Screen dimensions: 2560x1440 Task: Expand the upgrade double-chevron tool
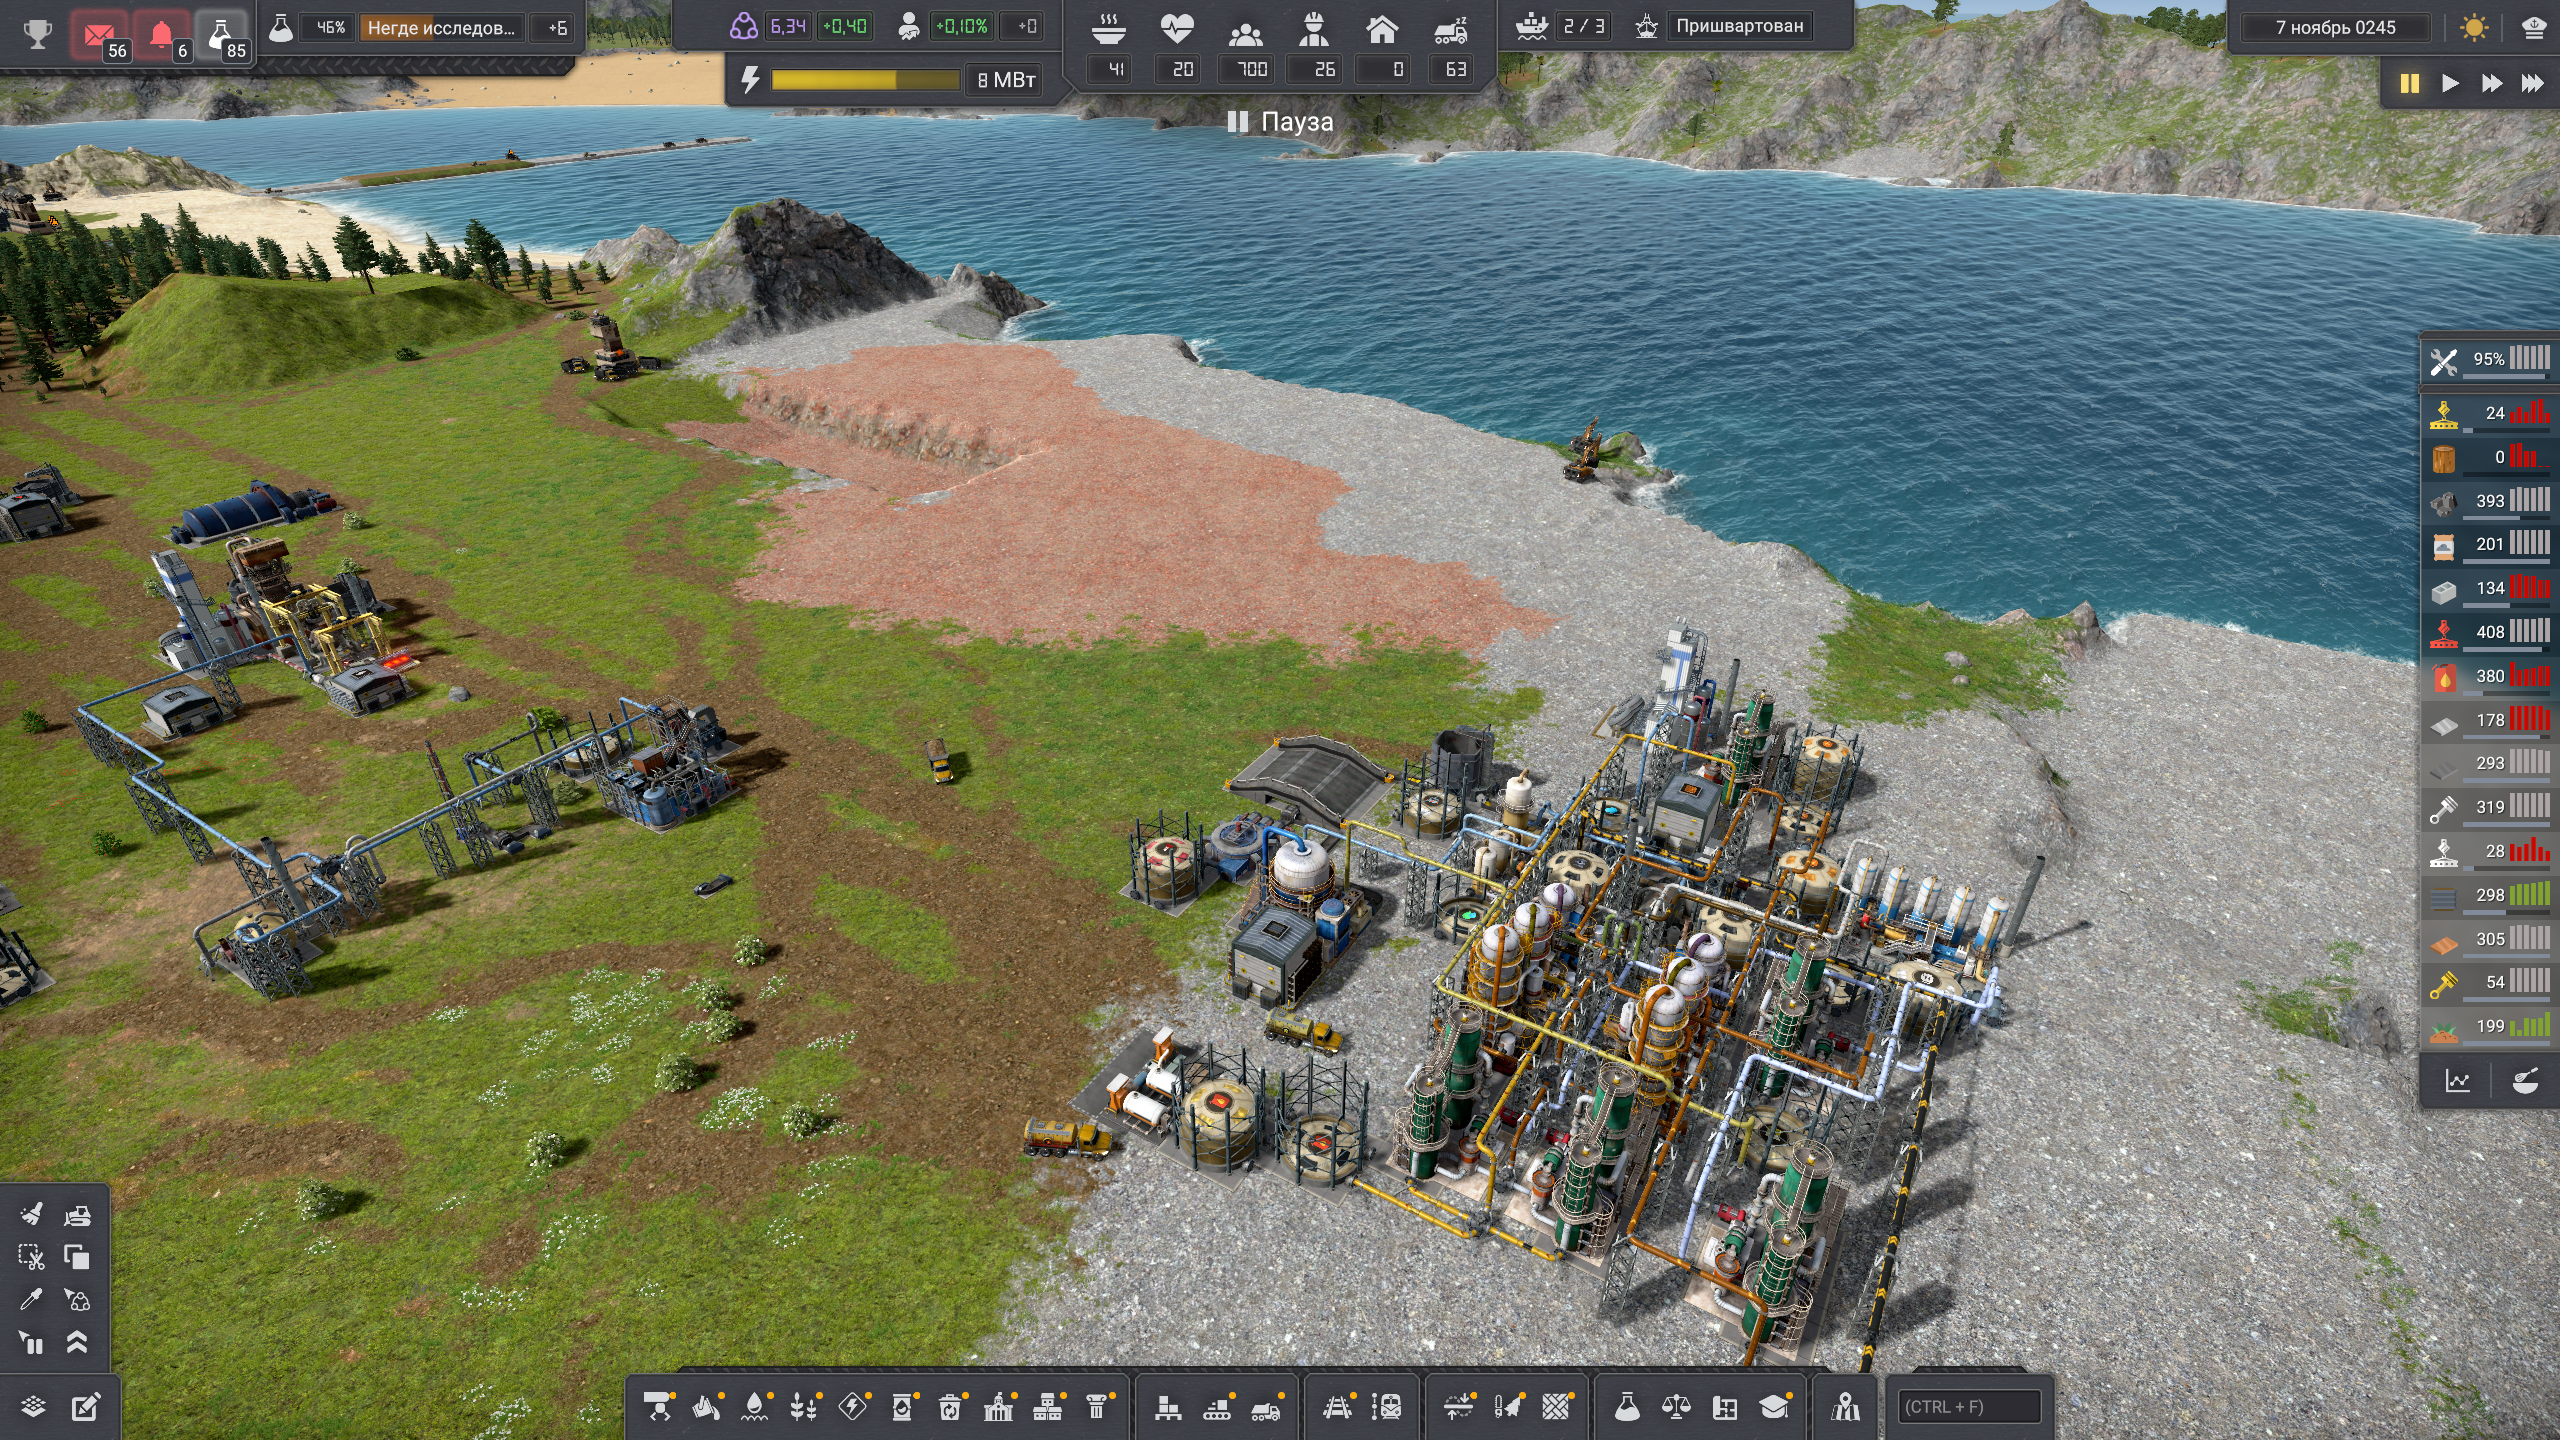click(77, 1343)
